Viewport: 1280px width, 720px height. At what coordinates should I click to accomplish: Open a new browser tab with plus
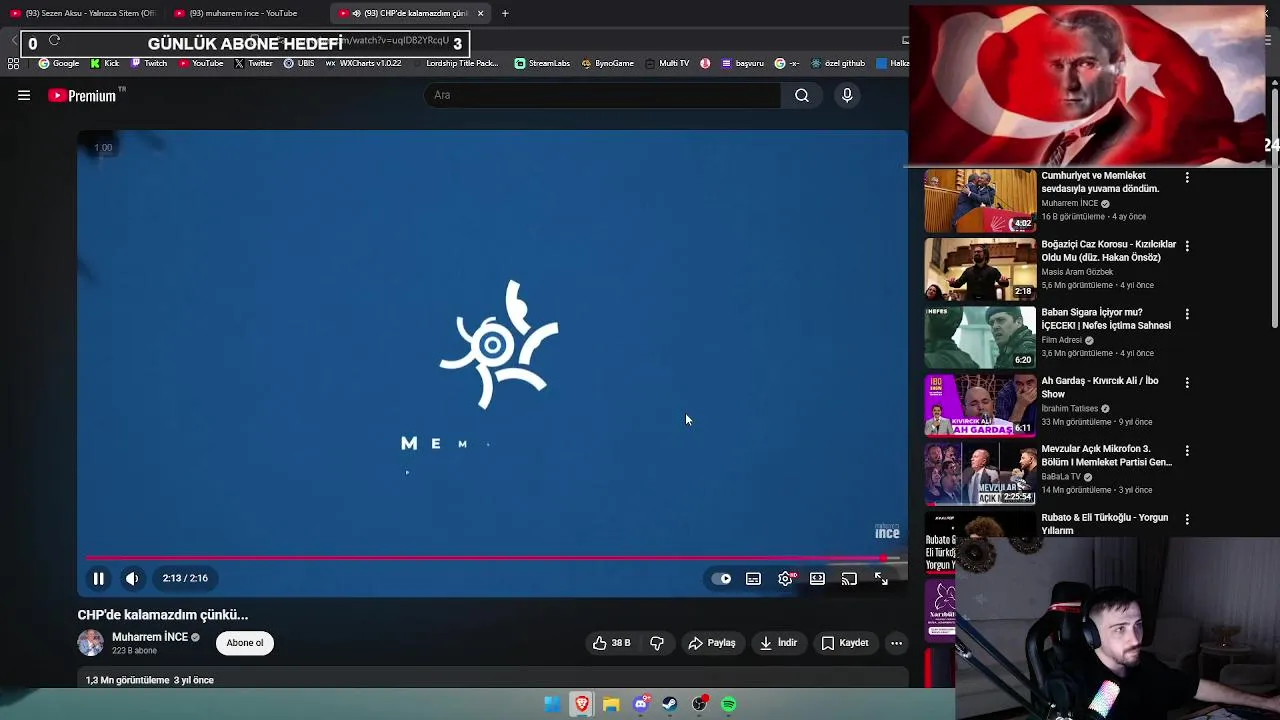(505, 13)
